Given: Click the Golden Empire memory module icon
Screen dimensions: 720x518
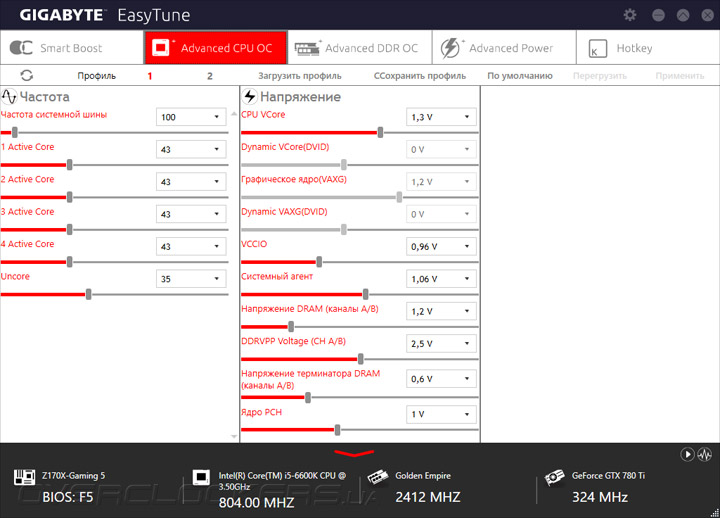Looking at the screenshot, I should tap(377, 477).
